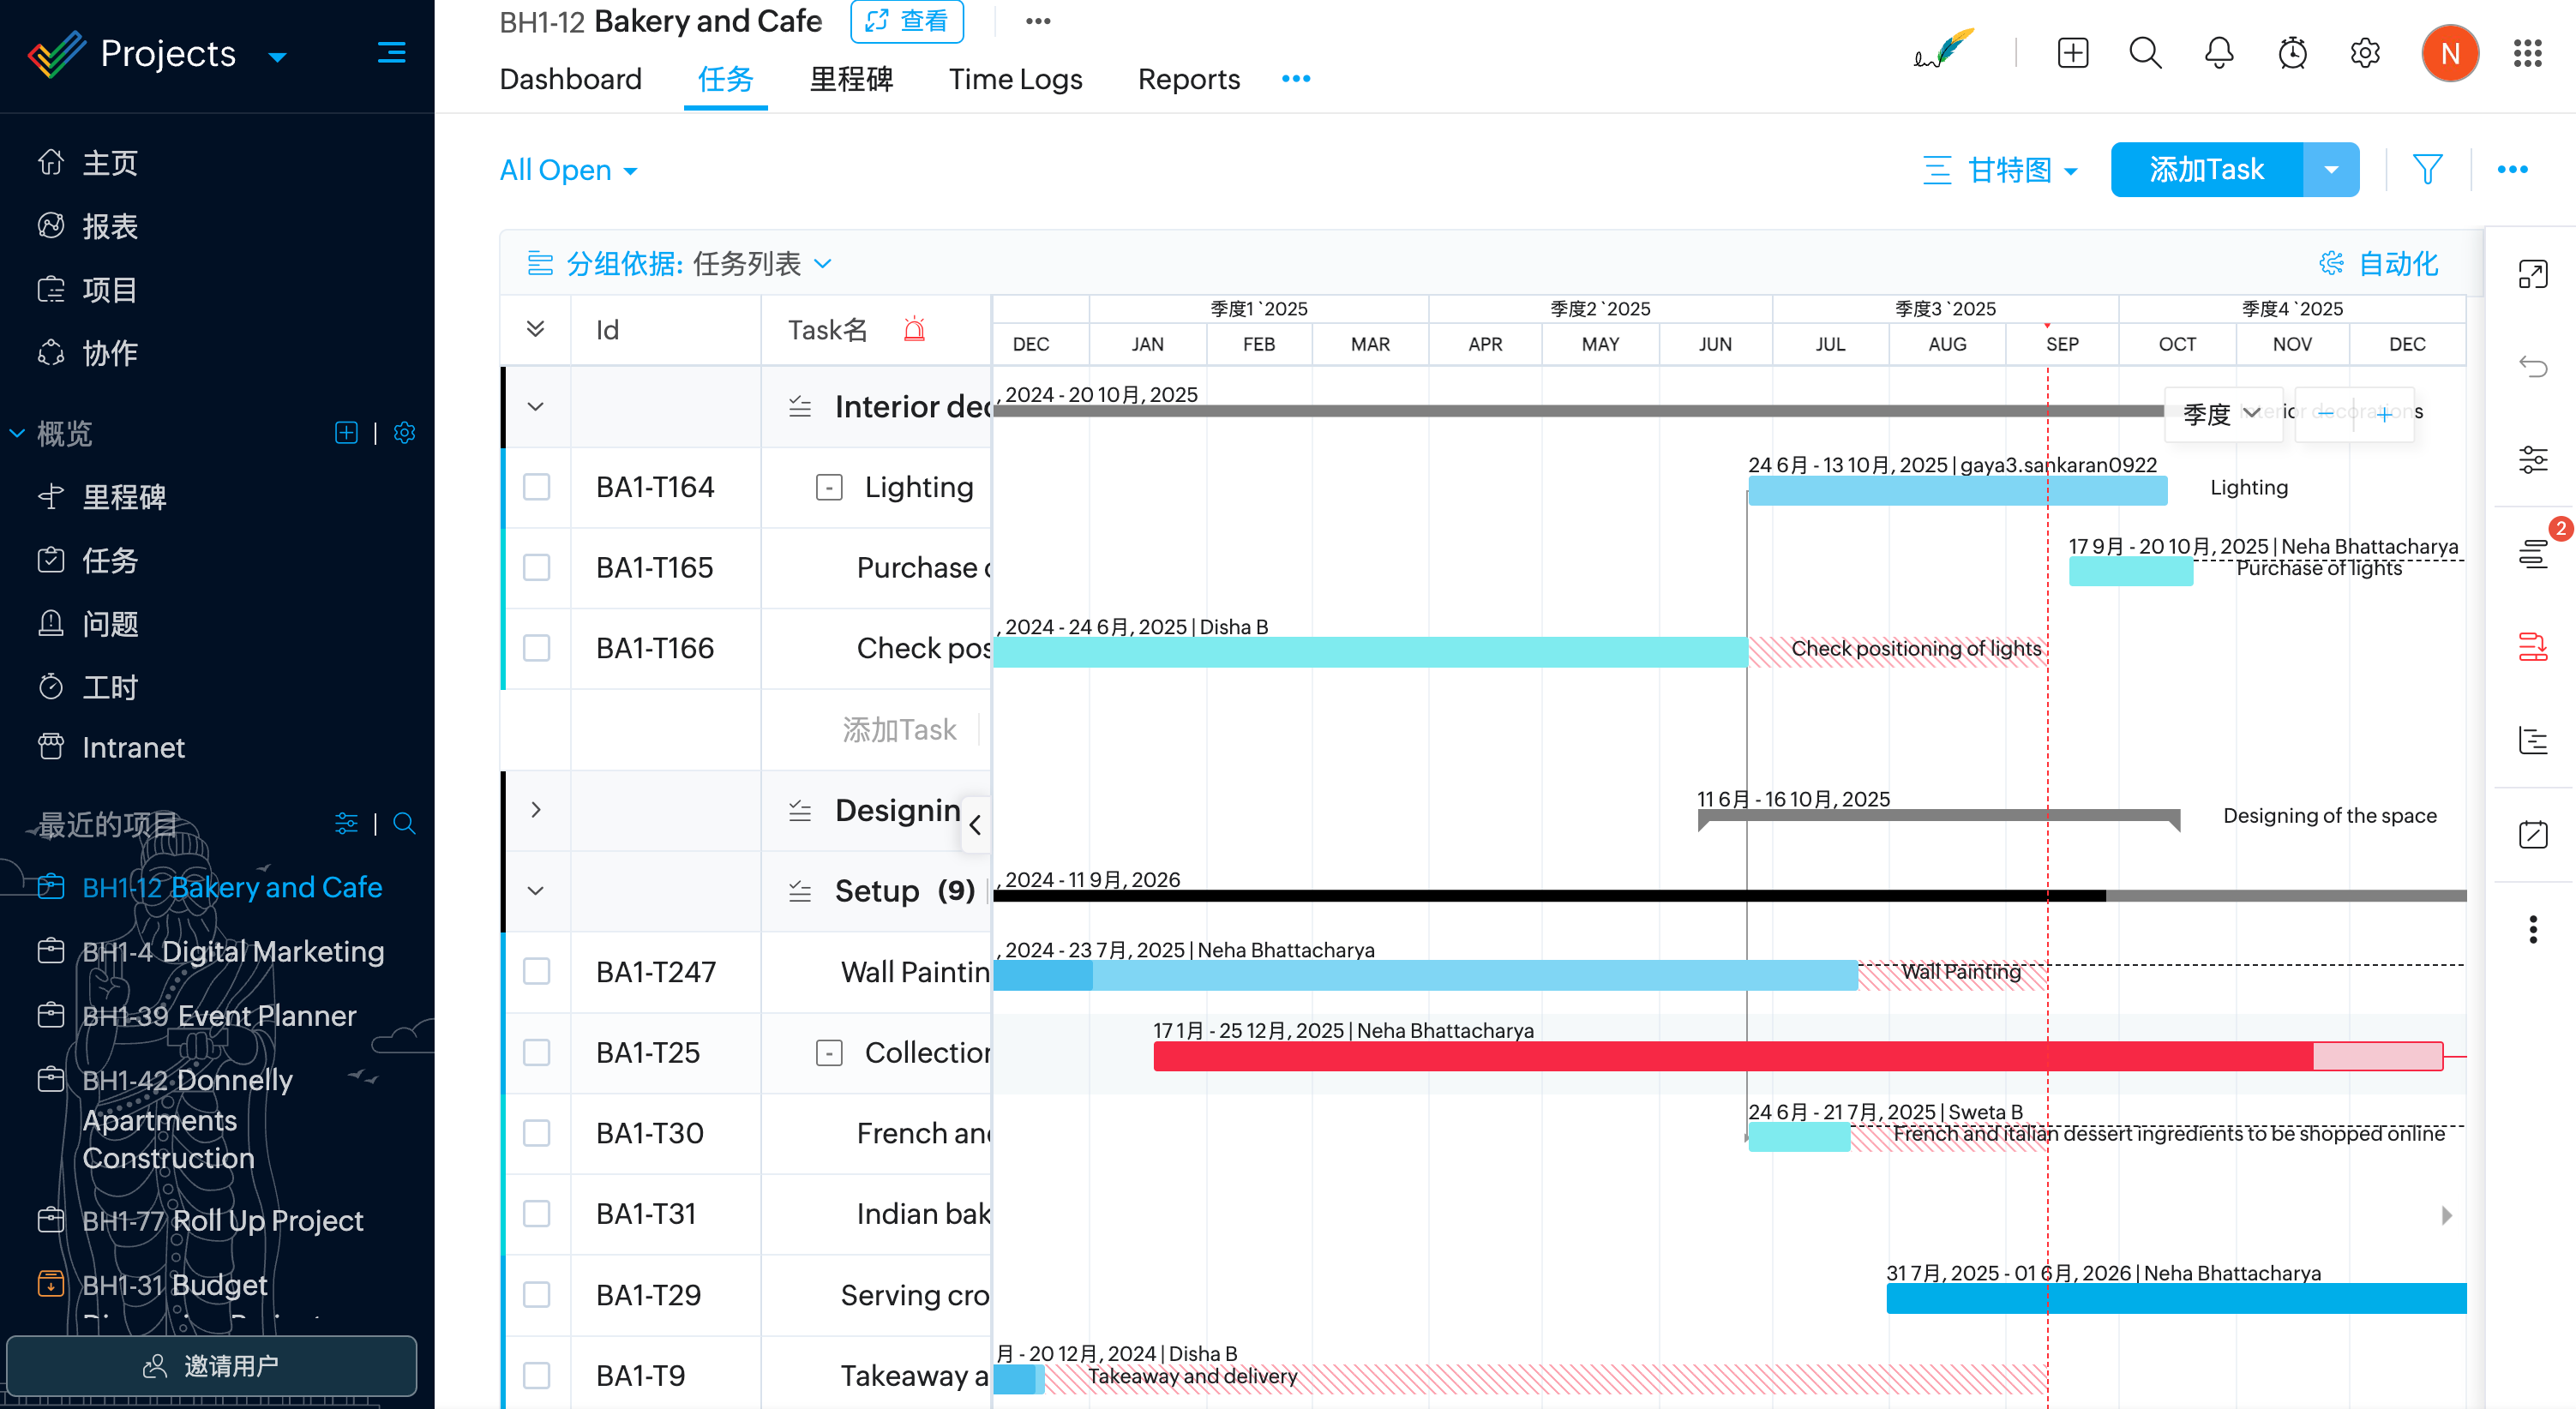
Task: Open the critical path red icon
Action: pos(2532,647)
